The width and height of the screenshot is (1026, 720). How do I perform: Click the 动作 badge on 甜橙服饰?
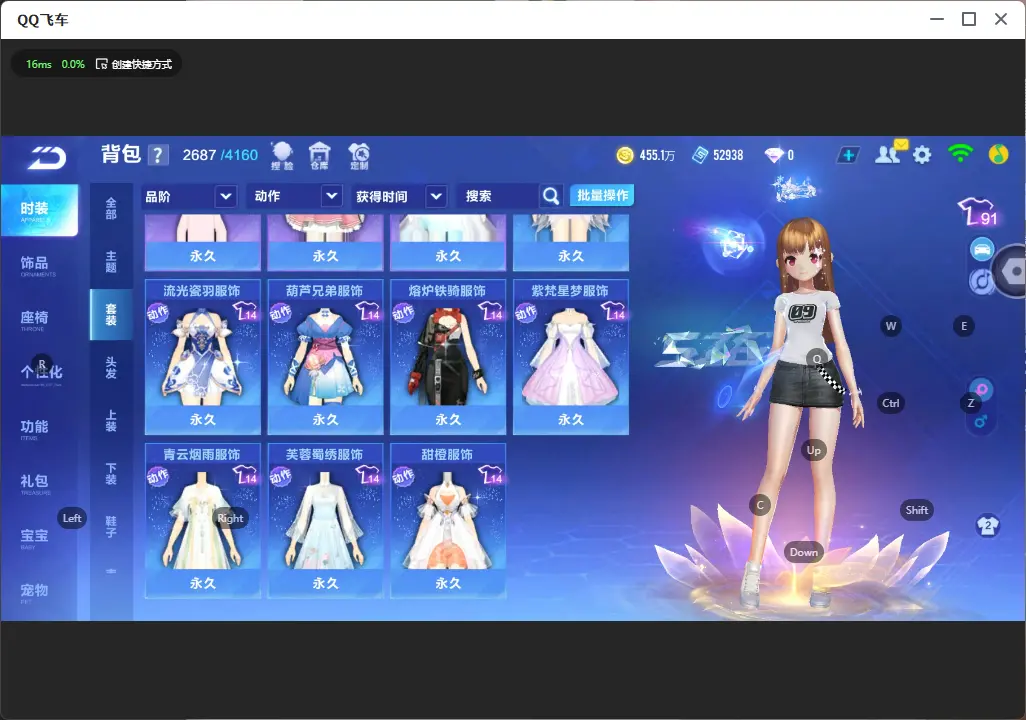click(x=402, y=476)
